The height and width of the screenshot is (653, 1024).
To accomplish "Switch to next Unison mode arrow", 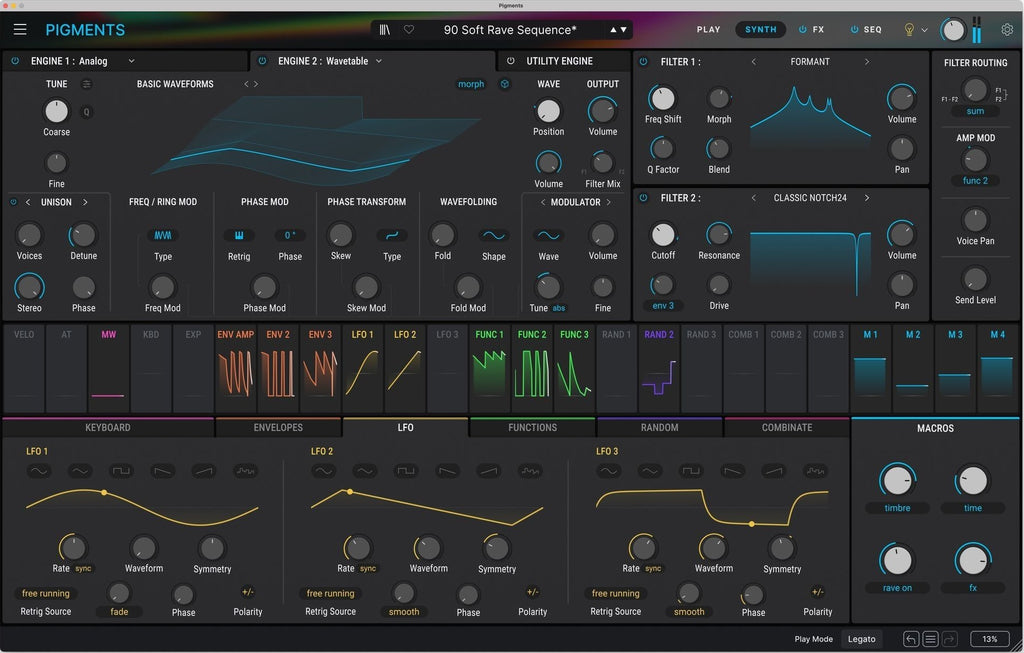I will pos(86,202).
